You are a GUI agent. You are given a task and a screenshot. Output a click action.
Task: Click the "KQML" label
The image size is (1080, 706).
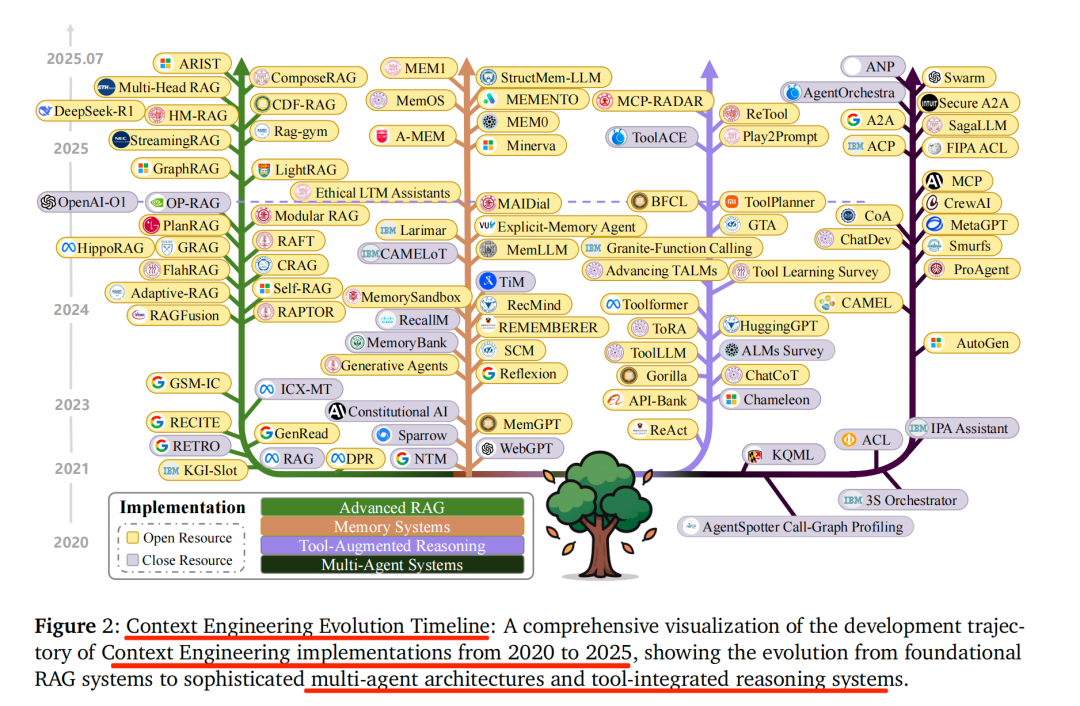tap(784, 455)
